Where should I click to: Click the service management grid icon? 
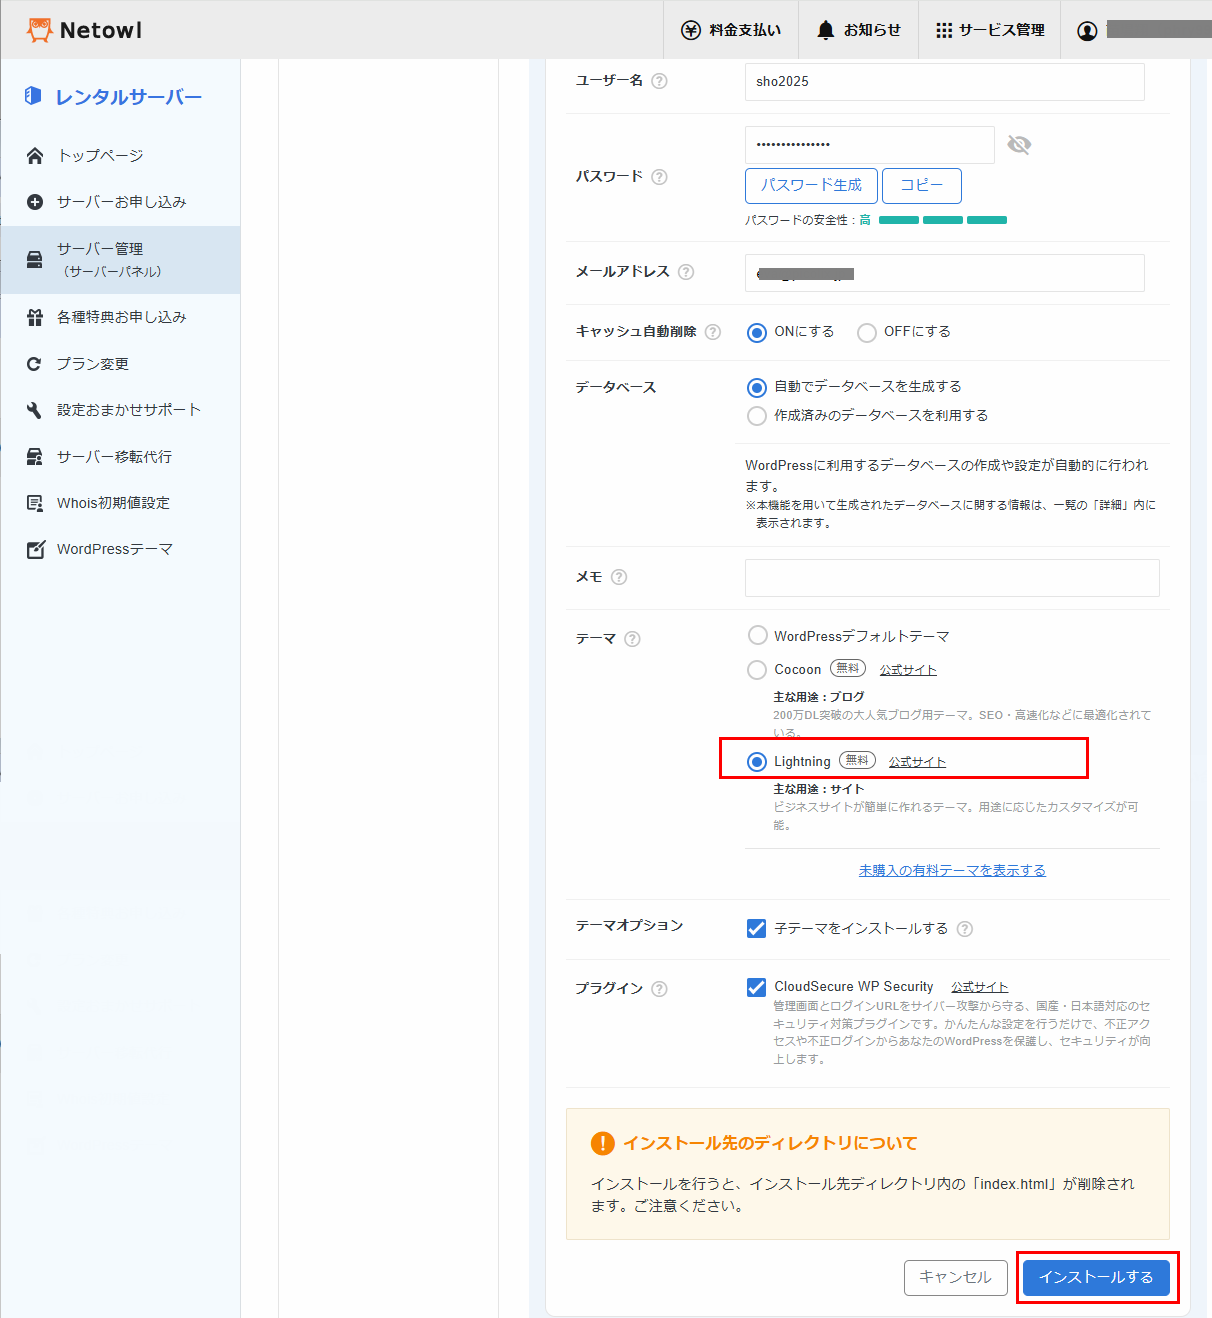(944, 30)
